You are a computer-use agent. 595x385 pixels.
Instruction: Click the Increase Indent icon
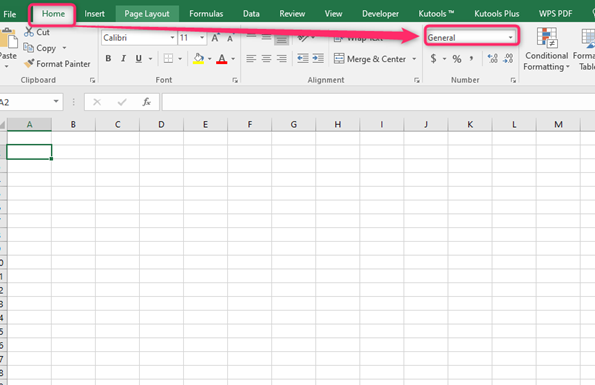pos(318,58)
